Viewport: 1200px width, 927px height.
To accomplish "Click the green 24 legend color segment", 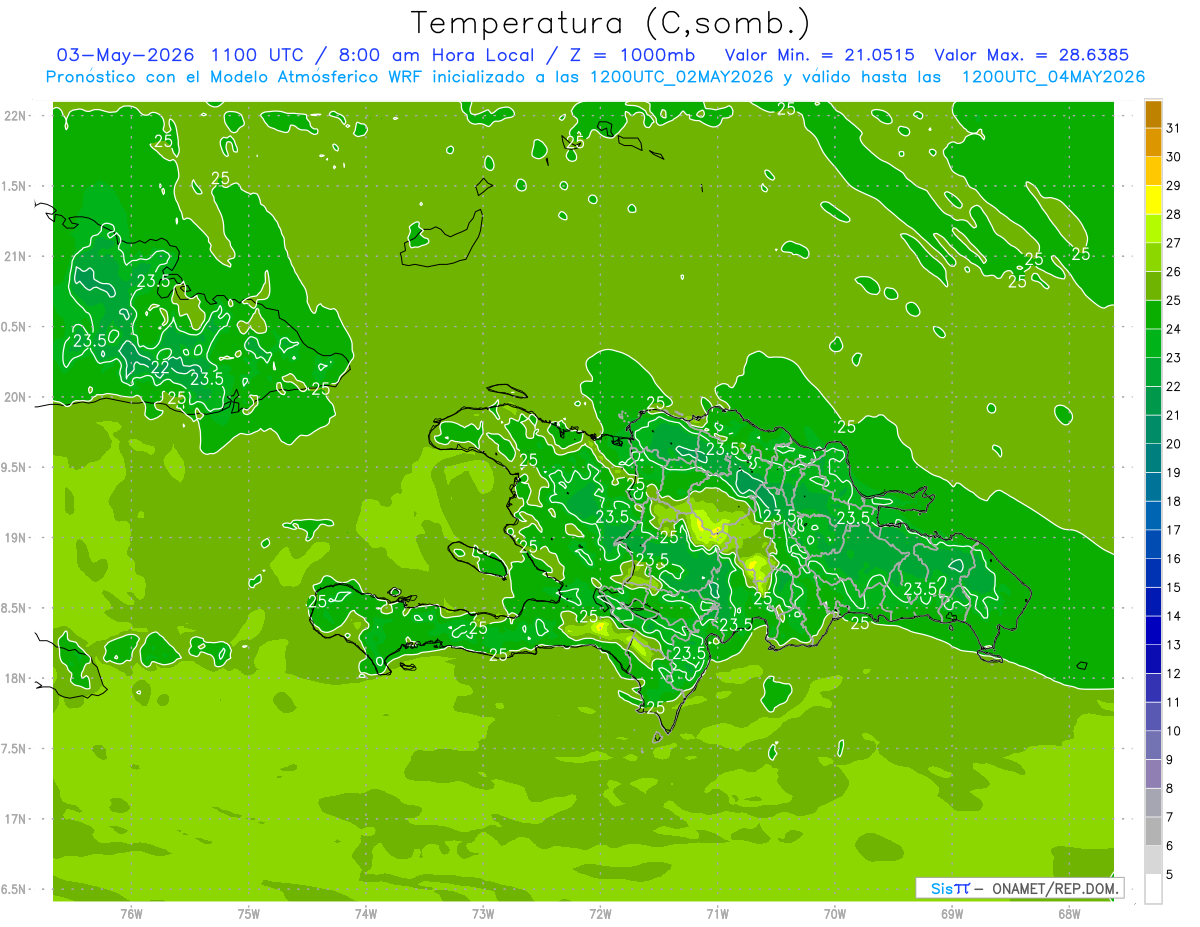I will [x=1153, y=315].
